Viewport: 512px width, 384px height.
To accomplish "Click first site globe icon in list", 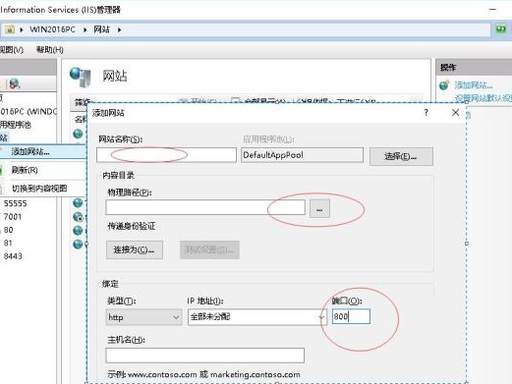I will click(78, 134).
